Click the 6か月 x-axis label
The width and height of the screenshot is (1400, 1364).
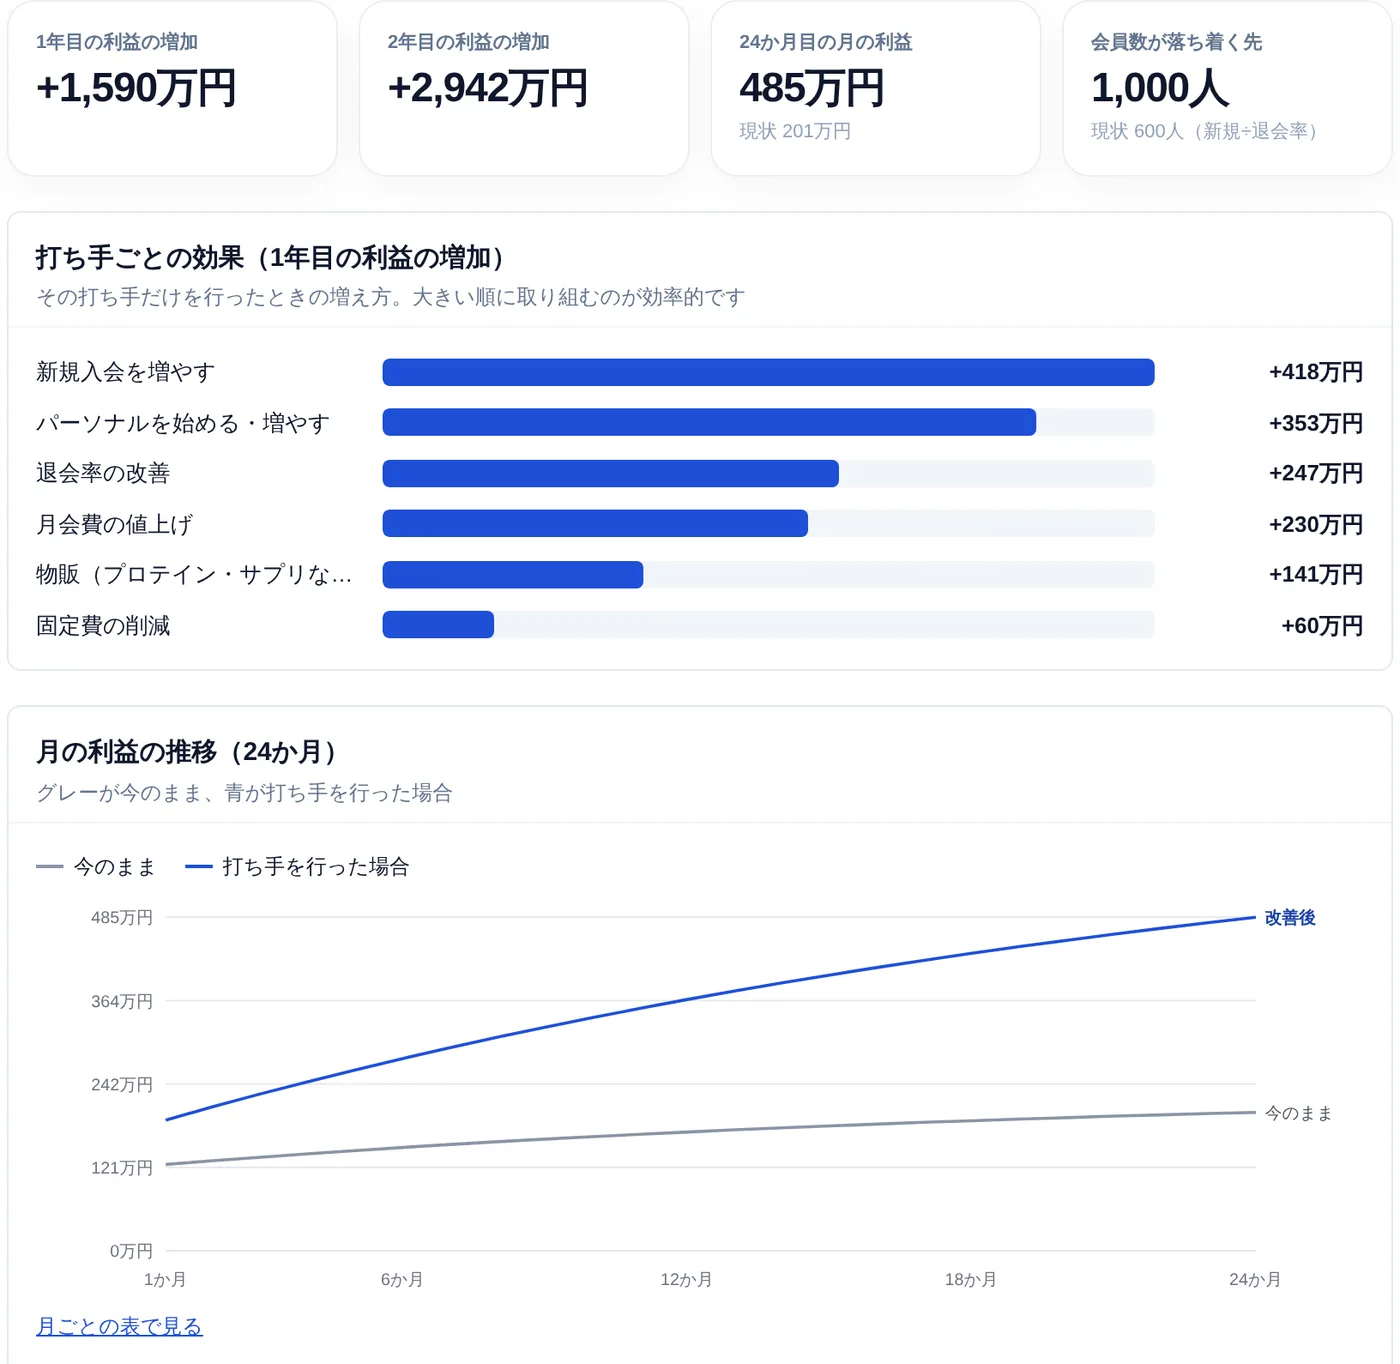pos(402,1279)
